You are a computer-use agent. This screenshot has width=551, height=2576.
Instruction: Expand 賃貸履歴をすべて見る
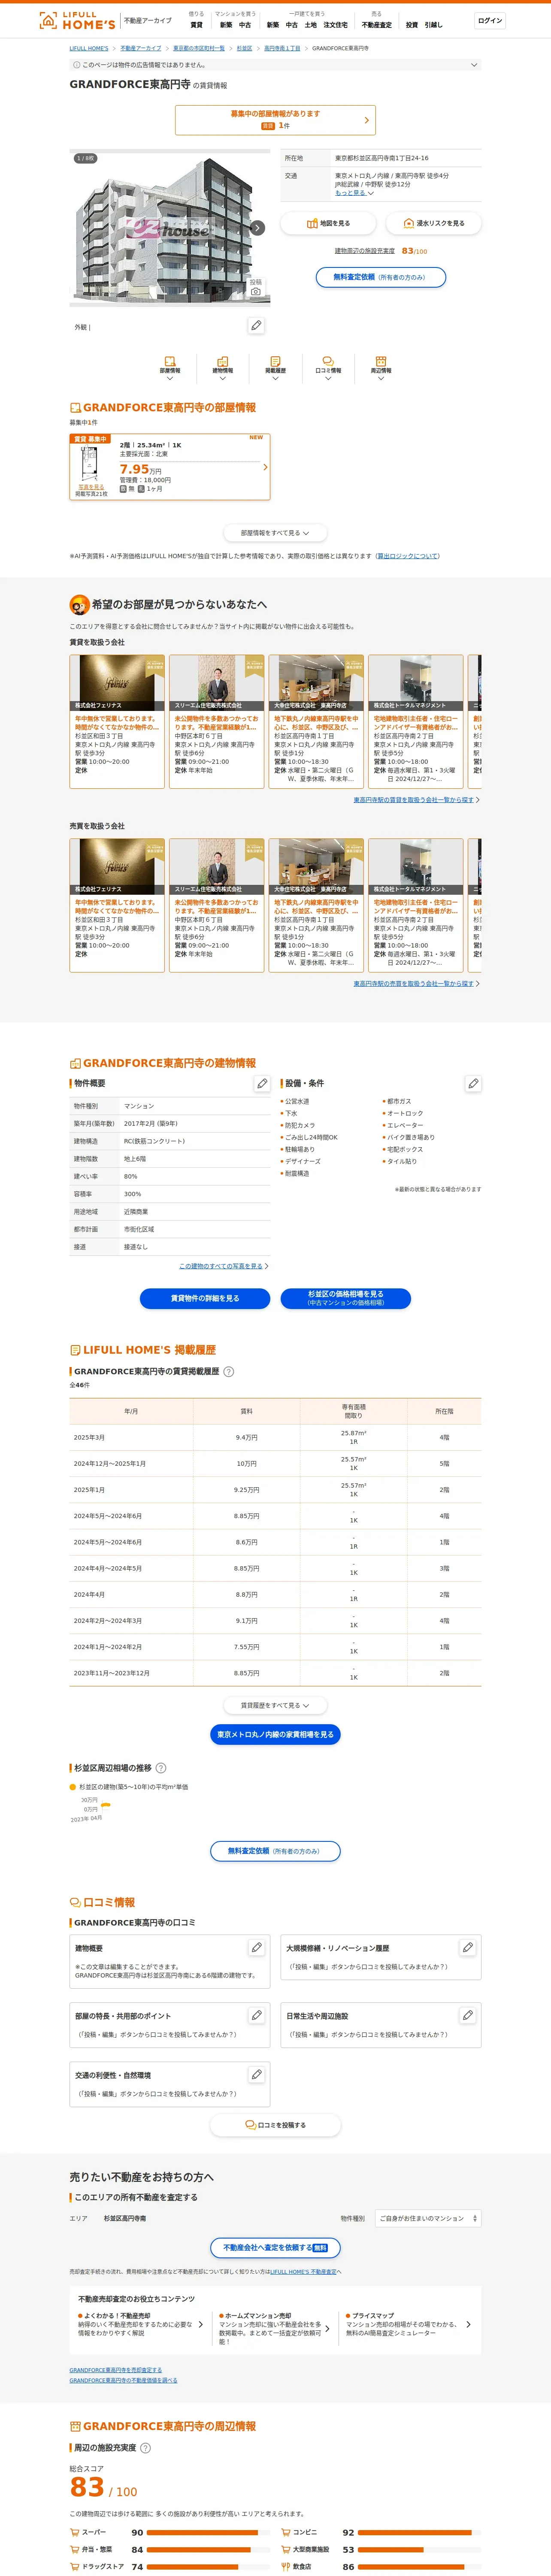275,1705
